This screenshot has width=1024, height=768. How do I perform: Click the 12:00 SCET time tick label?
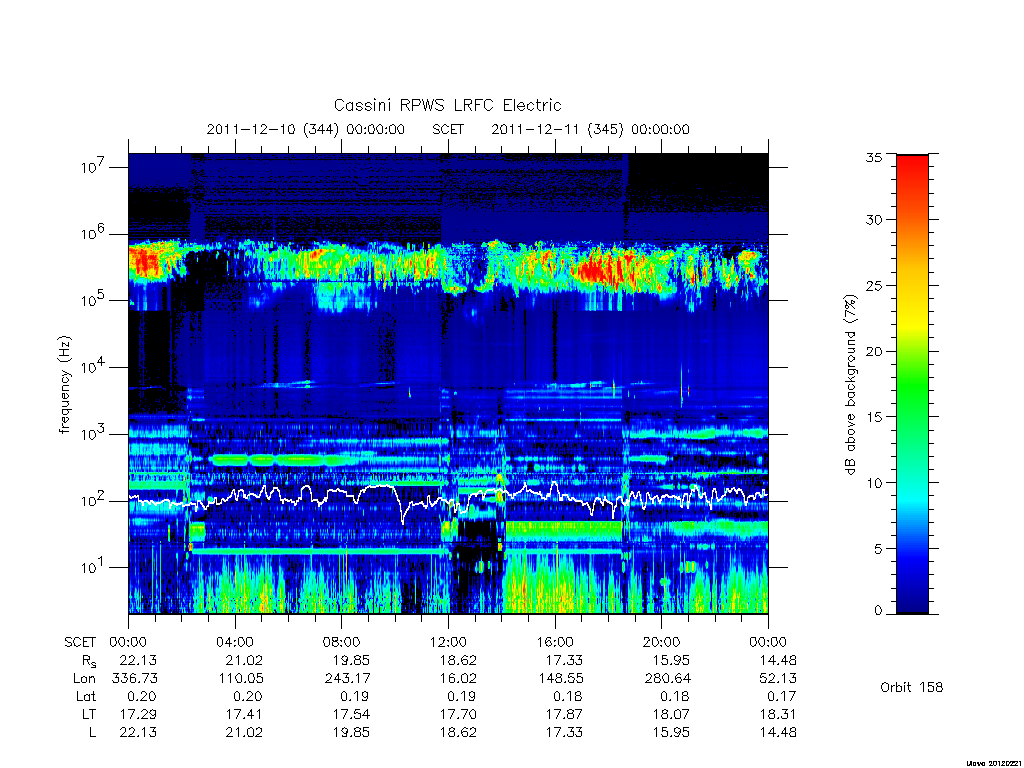(448, 642)
